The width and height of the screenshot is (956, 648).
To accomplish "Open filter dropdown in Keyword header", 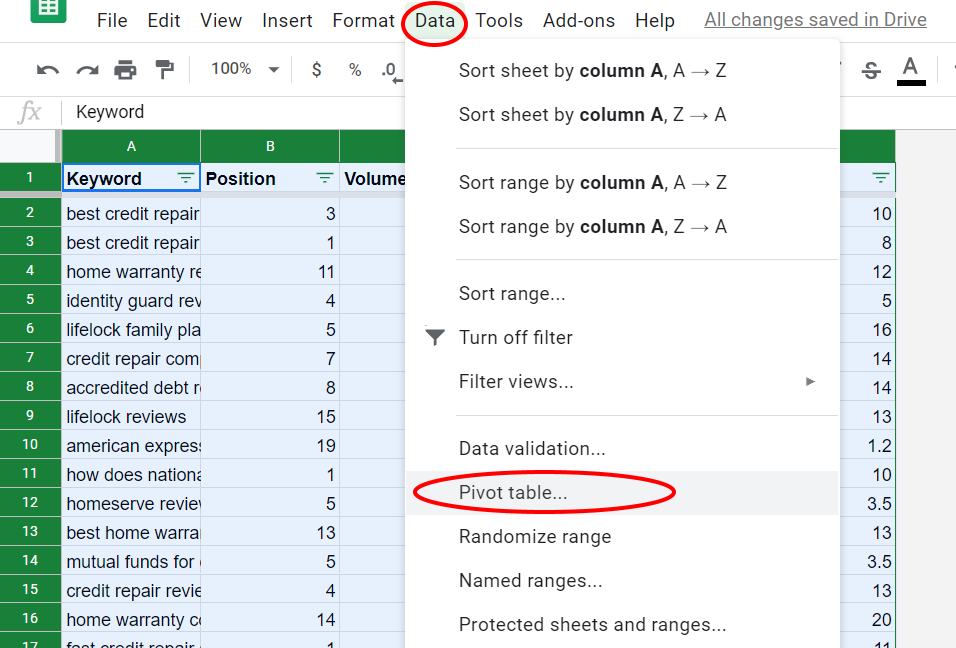I will 185,178.
